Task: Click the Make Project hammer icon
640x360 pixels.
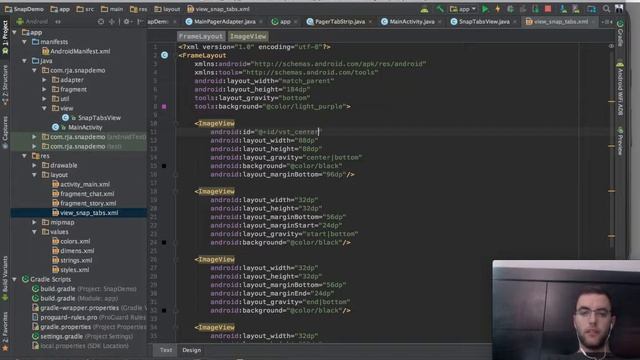Action: tap(440, 9)
